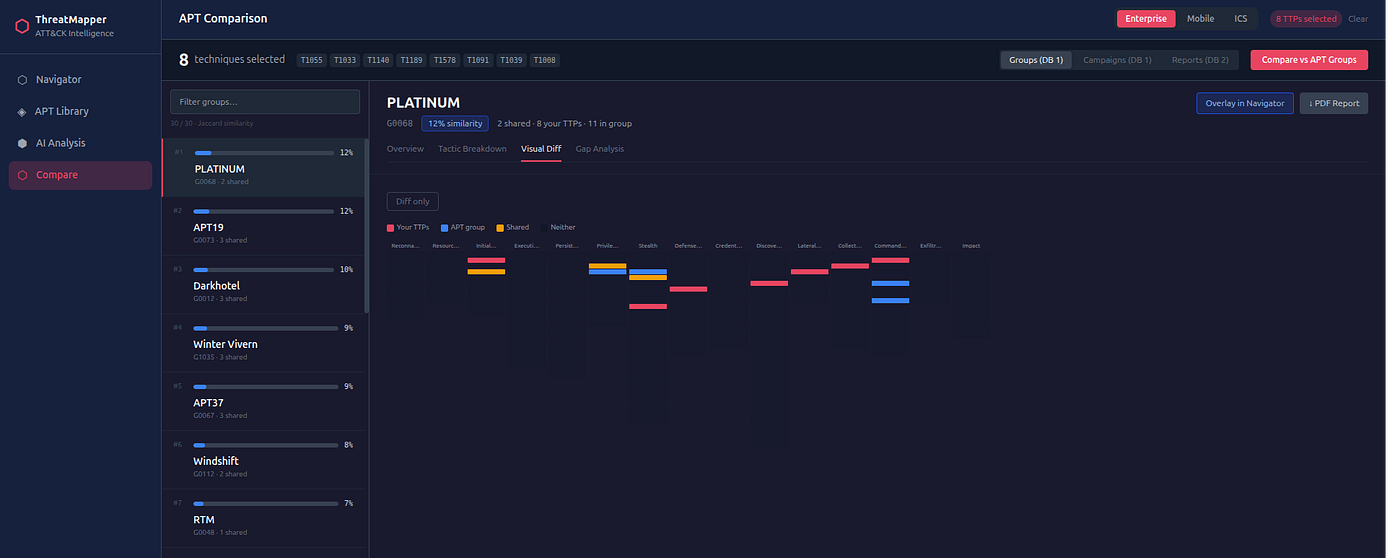Select the Enterprise domain toggle
Image resolution: width=1400 pixels, height=558 pixels.
[x=1146, y=19]
